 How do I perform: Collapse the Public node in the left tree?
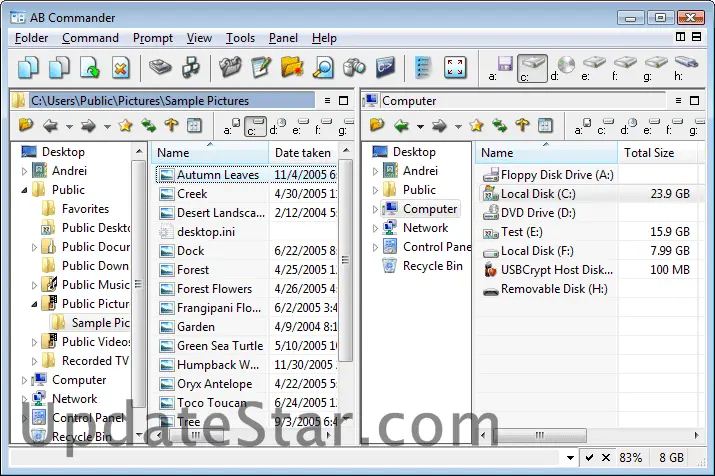click(24, 190)
